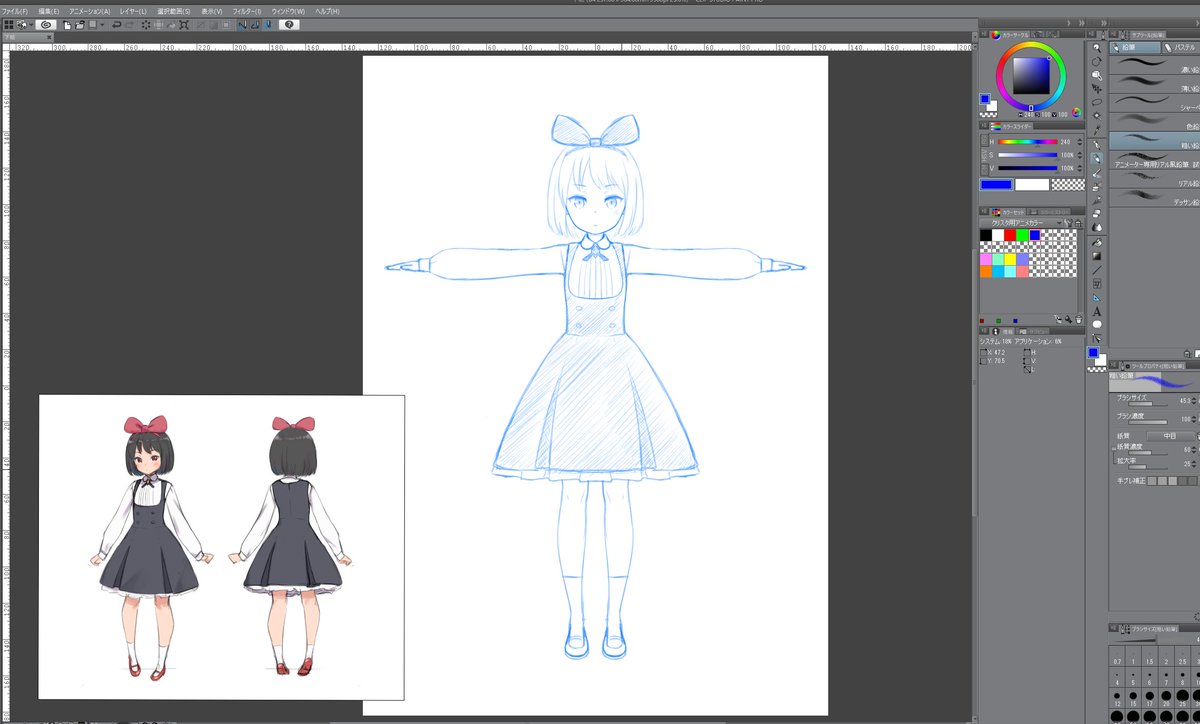The height and width of the screenshot is (724, 1200).
Task: Switch to the Pencil sub tool tab
Action: pos(1134,48)
